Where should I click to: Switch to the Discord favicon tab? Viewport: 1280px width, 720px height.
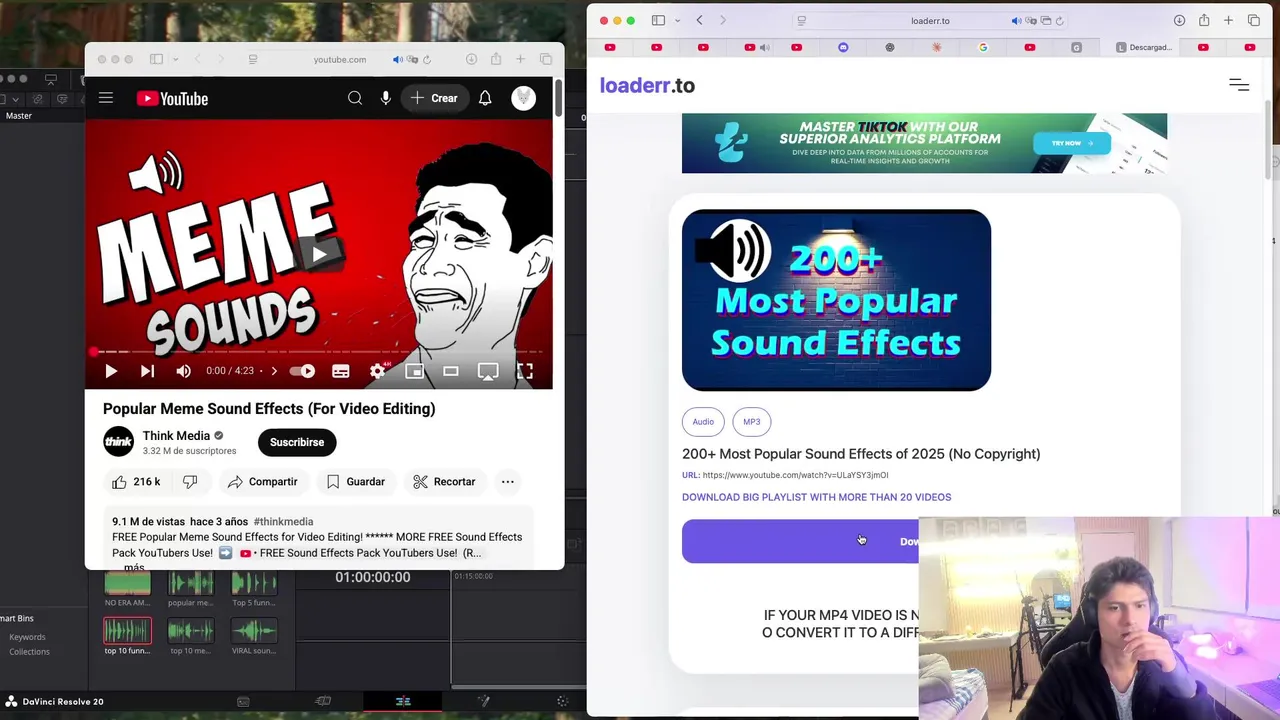point(843,47)
